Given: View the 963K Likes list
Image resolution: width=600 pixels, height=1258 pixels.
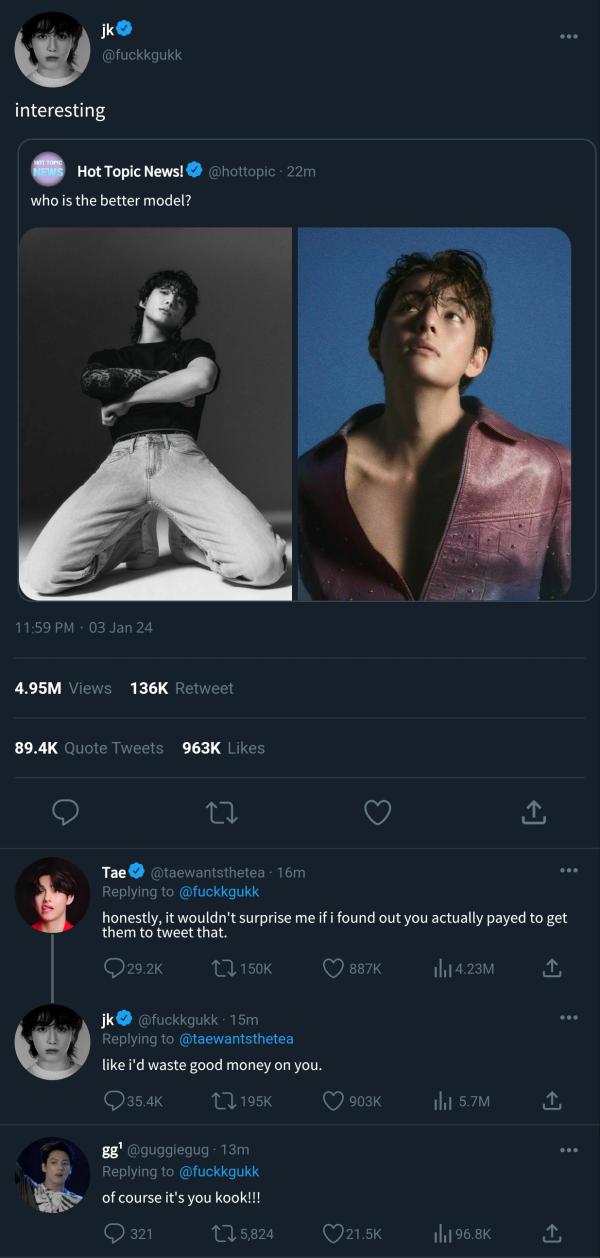Looking at the screenshot, I should click(x=223, y=748).
